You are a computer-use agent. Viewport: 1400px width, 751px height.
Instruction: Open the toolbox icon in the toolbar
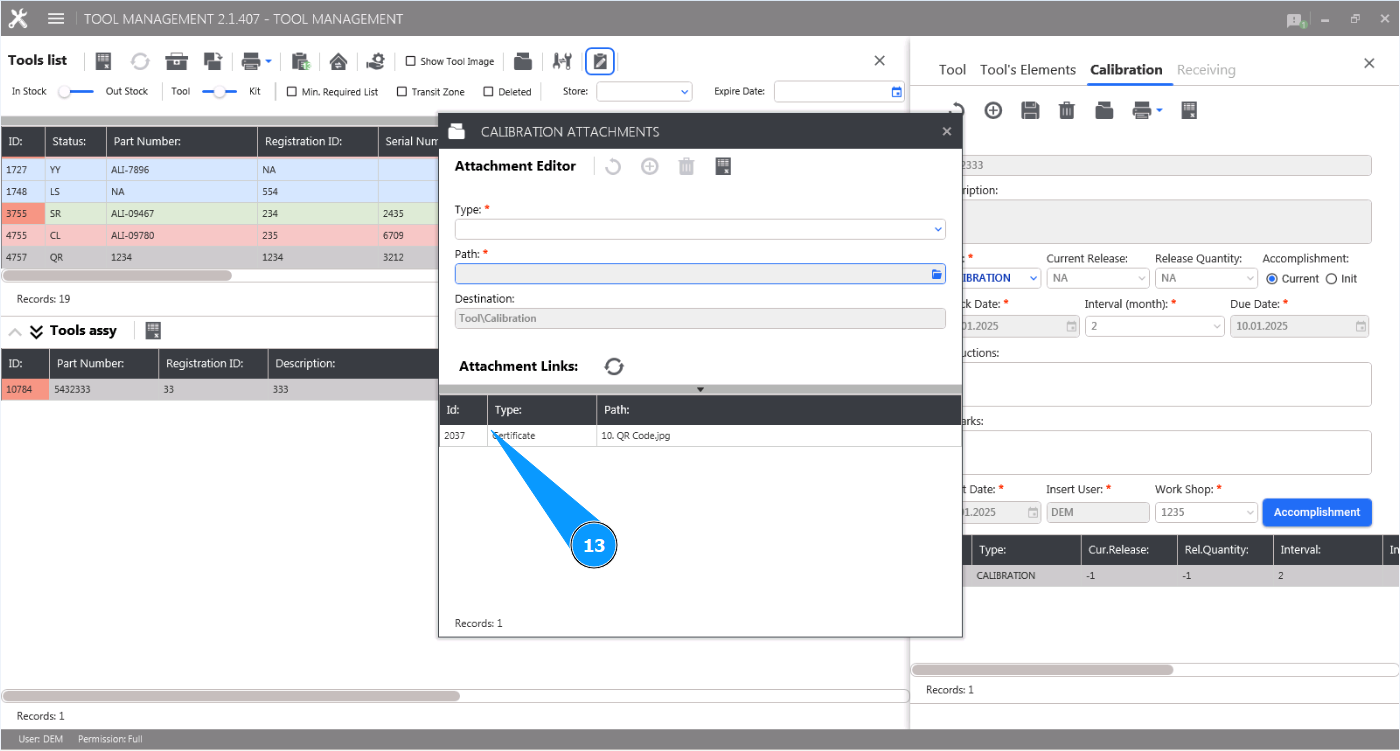coord(176,61)
